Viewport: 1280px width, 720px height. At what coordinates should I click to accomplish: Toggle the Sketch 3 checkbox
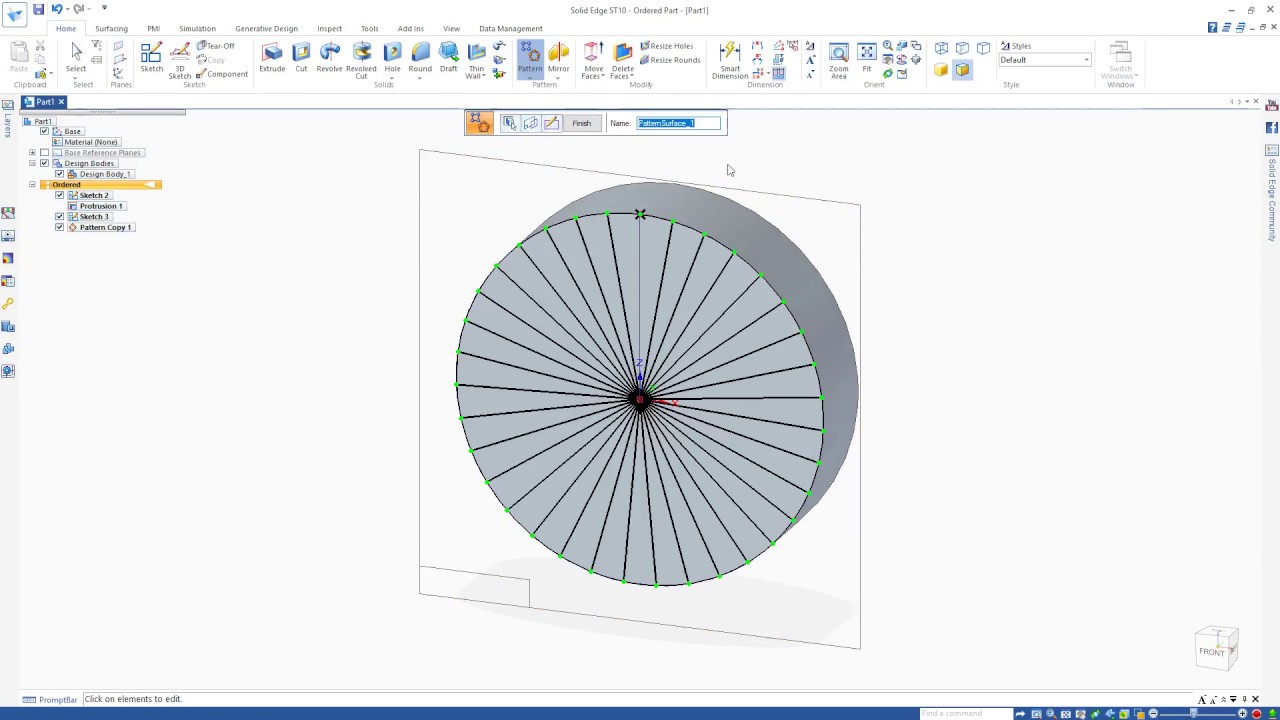tap(59, 216)
